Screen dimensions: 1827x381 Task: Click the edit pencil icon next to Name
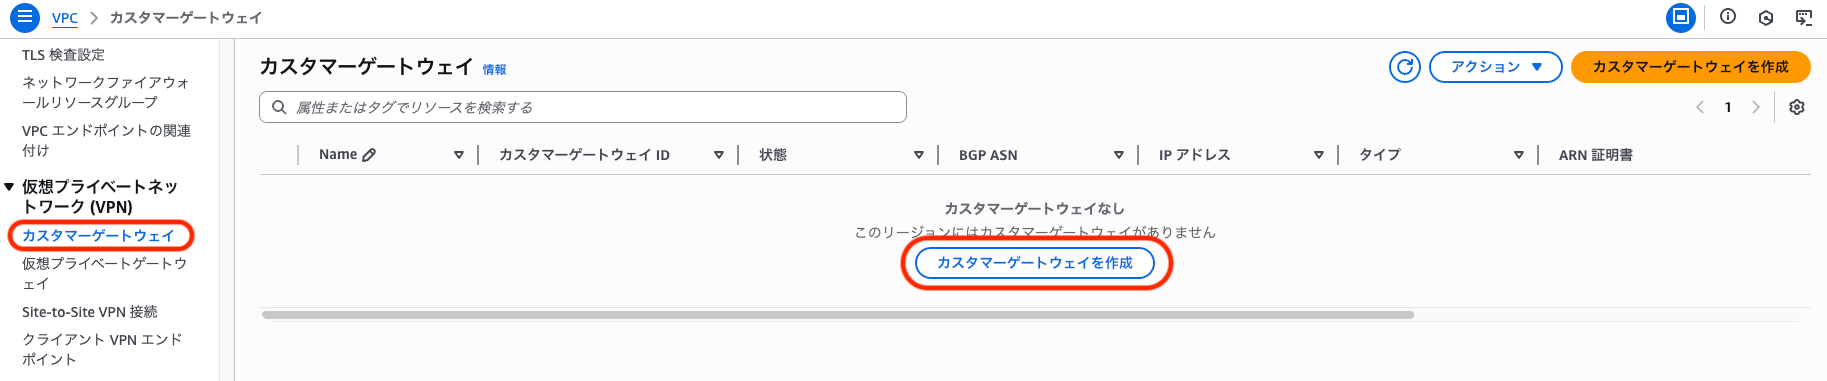369,155
